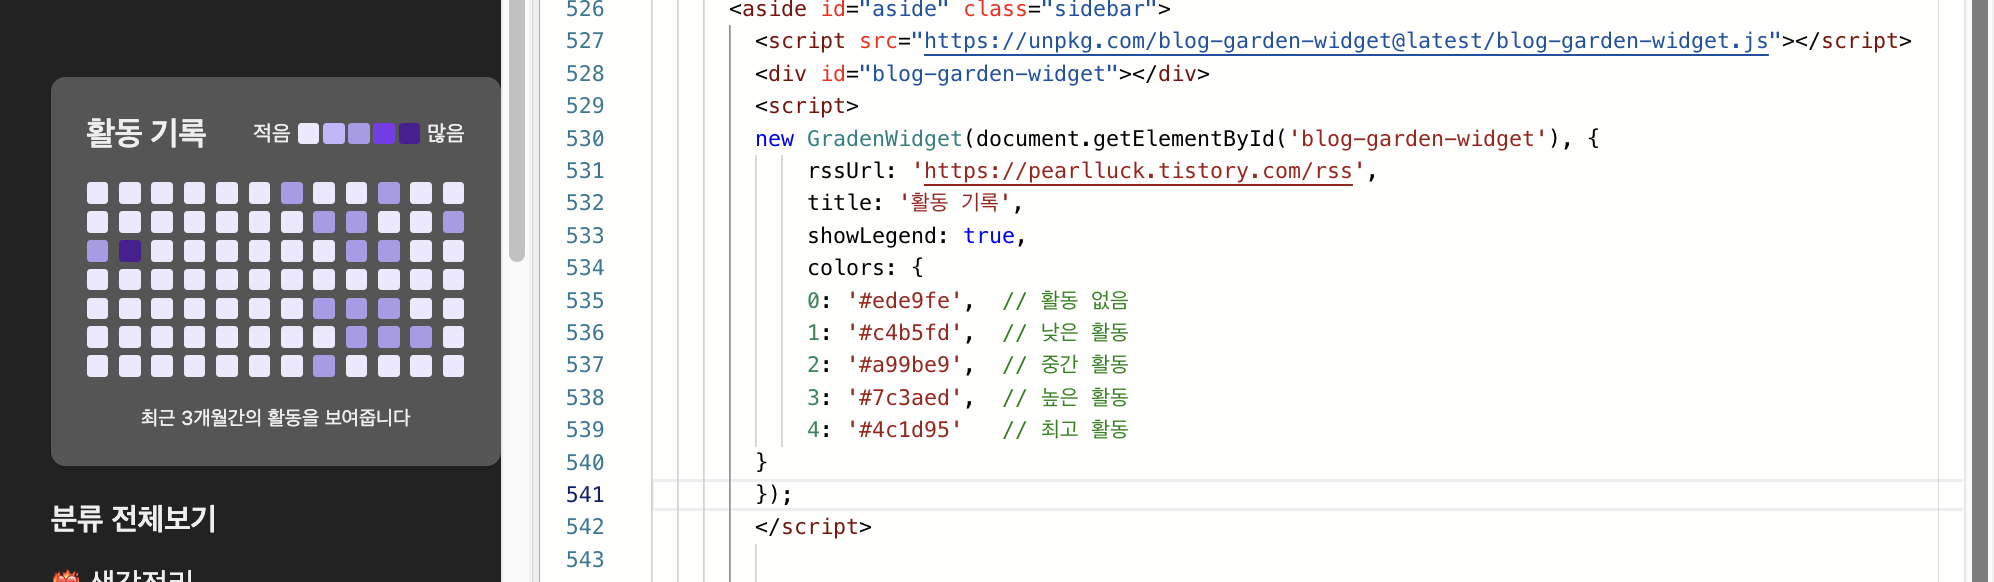Viewport: 1994px width, 582px height.
Task: Click line number 530 in the gutter
Action: click(x=585, y=139)
